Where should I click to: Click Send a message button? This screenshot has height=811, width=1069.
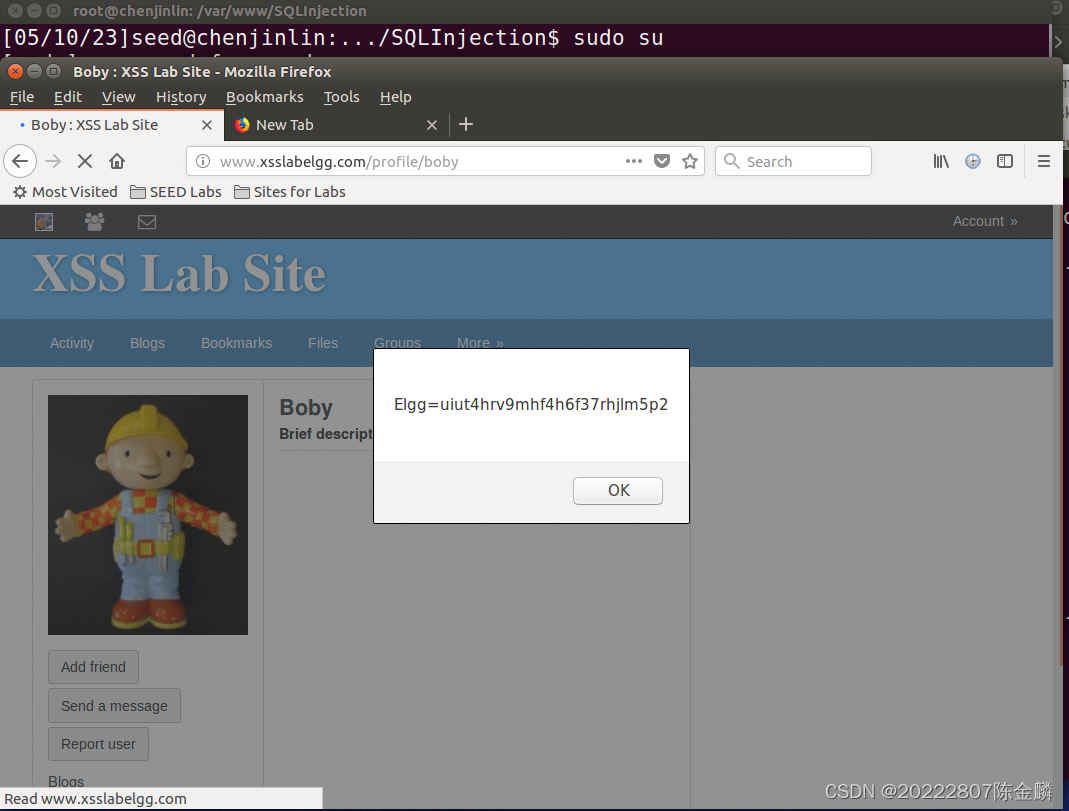(115, 706)
